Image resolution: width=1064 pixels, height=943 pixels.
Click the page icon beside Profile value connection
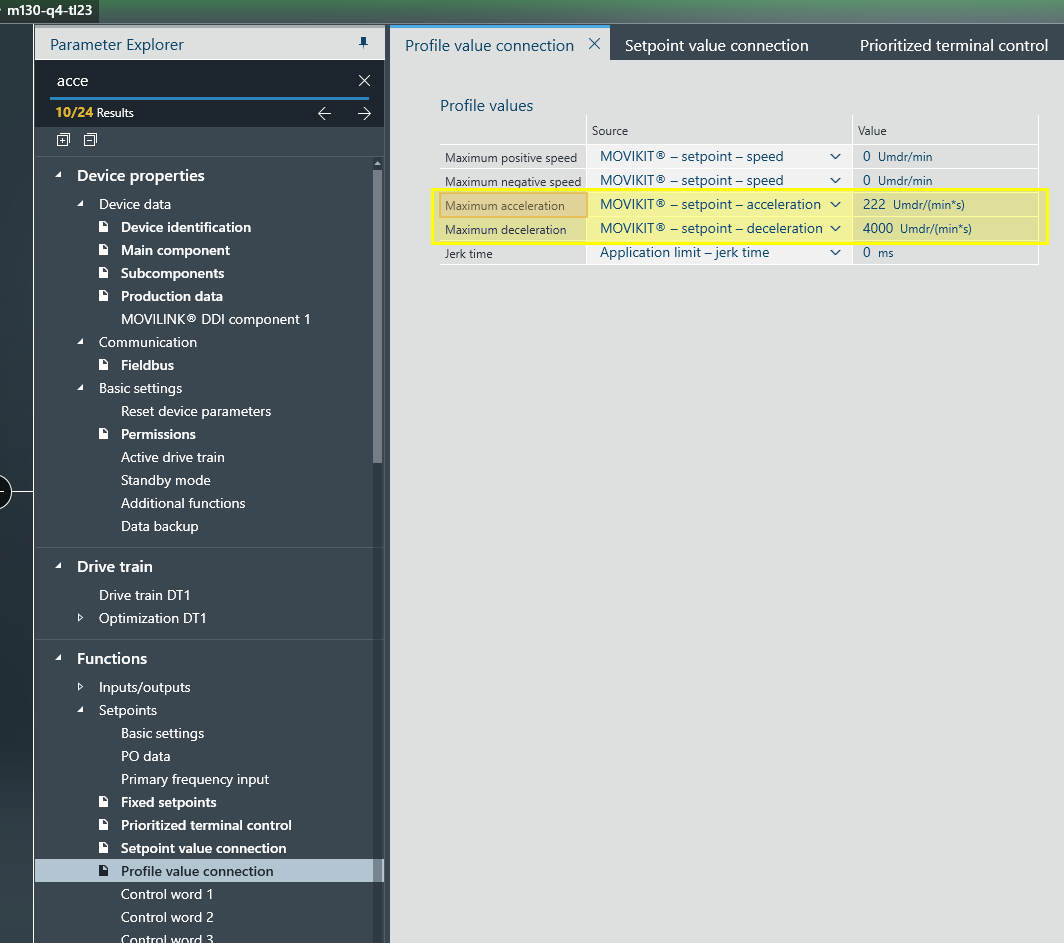[x=104, y=870]
